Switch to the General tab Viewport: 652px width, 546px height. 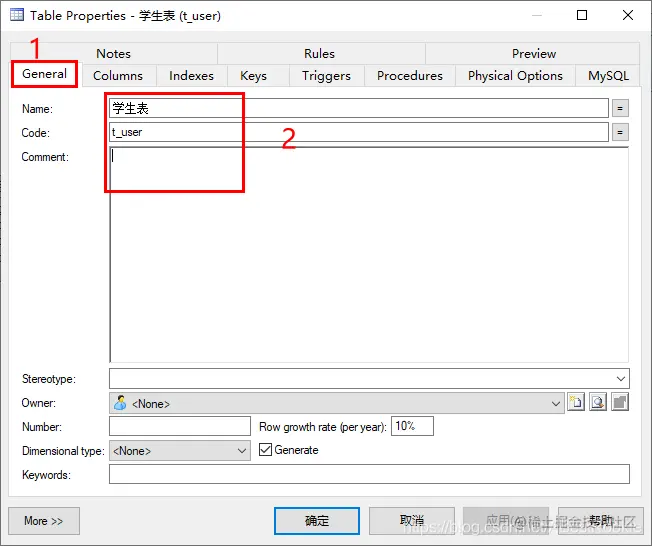[x=44, y=74]
